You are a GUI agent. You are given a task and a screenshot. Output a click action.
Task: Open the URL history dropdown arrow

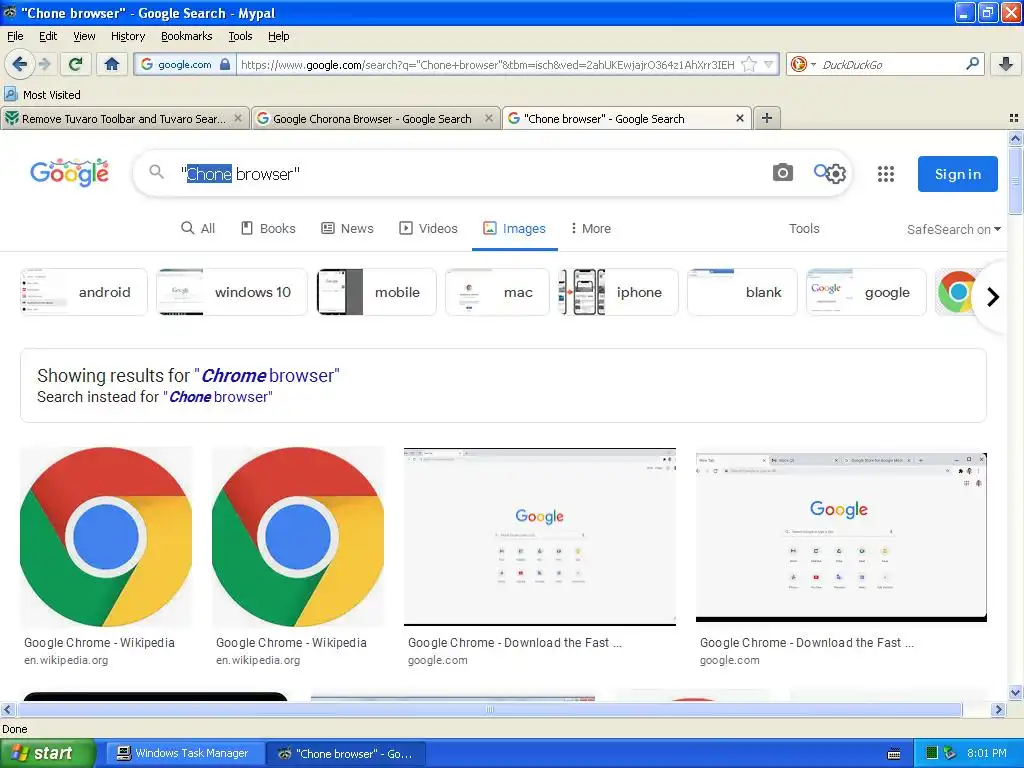point(769,64)
